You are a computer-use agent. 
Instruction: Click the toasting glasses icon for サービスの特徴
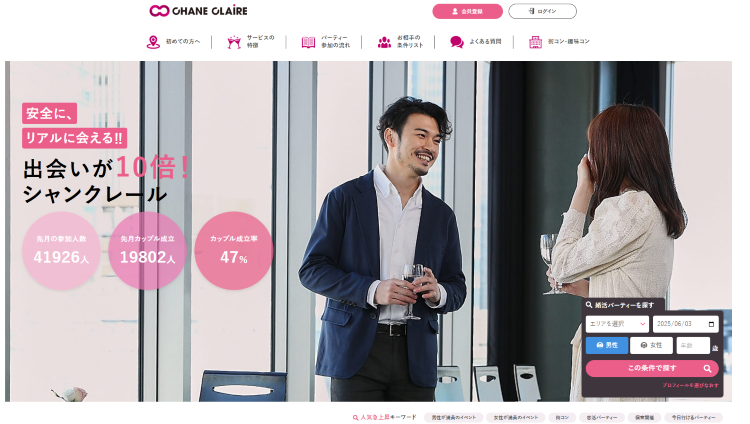(x=234, y=42)
